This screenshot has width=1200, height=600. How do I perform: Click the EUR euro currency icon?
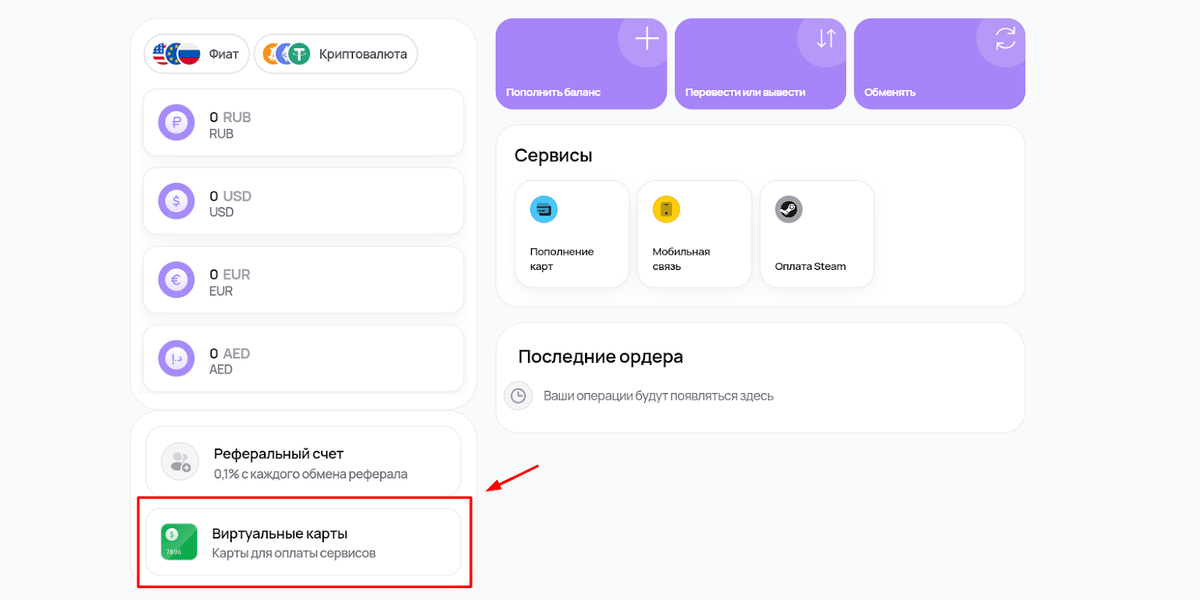click(176, 279)
